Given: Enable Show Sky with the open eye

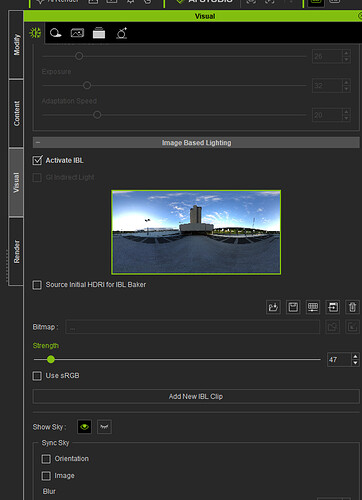Looking at the screenshot, I should [84, 427].
